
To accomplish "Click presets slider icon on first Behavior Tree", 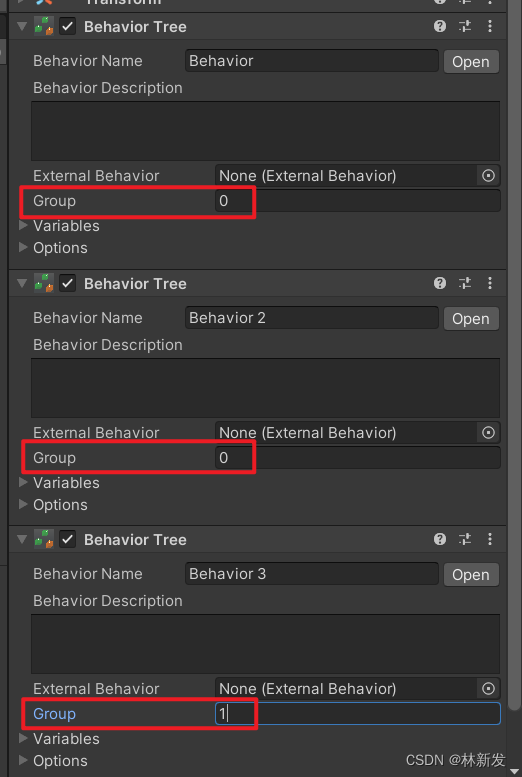I will tap(465, 26).
